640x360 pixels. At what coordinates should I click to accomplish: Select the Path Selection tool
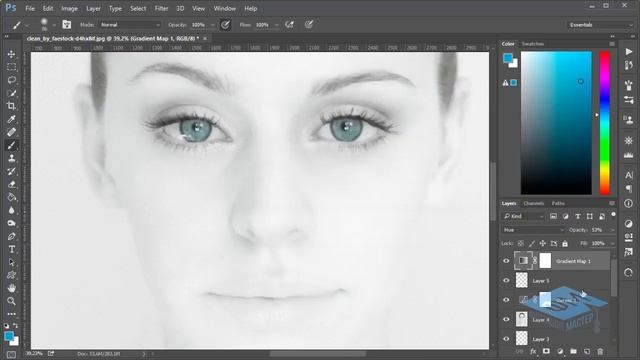11,262
